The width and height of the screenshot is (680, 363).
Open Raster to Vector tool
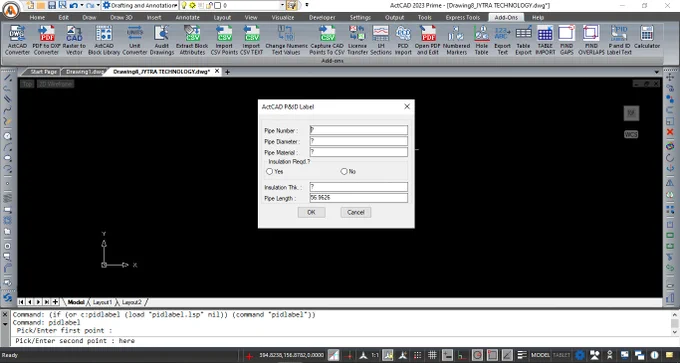tap(74, 40)
